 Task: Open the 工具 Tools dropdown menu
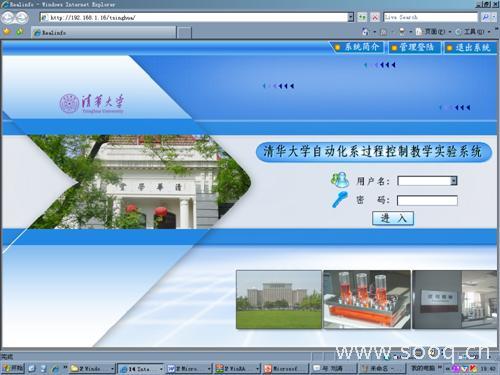(473, 32)
